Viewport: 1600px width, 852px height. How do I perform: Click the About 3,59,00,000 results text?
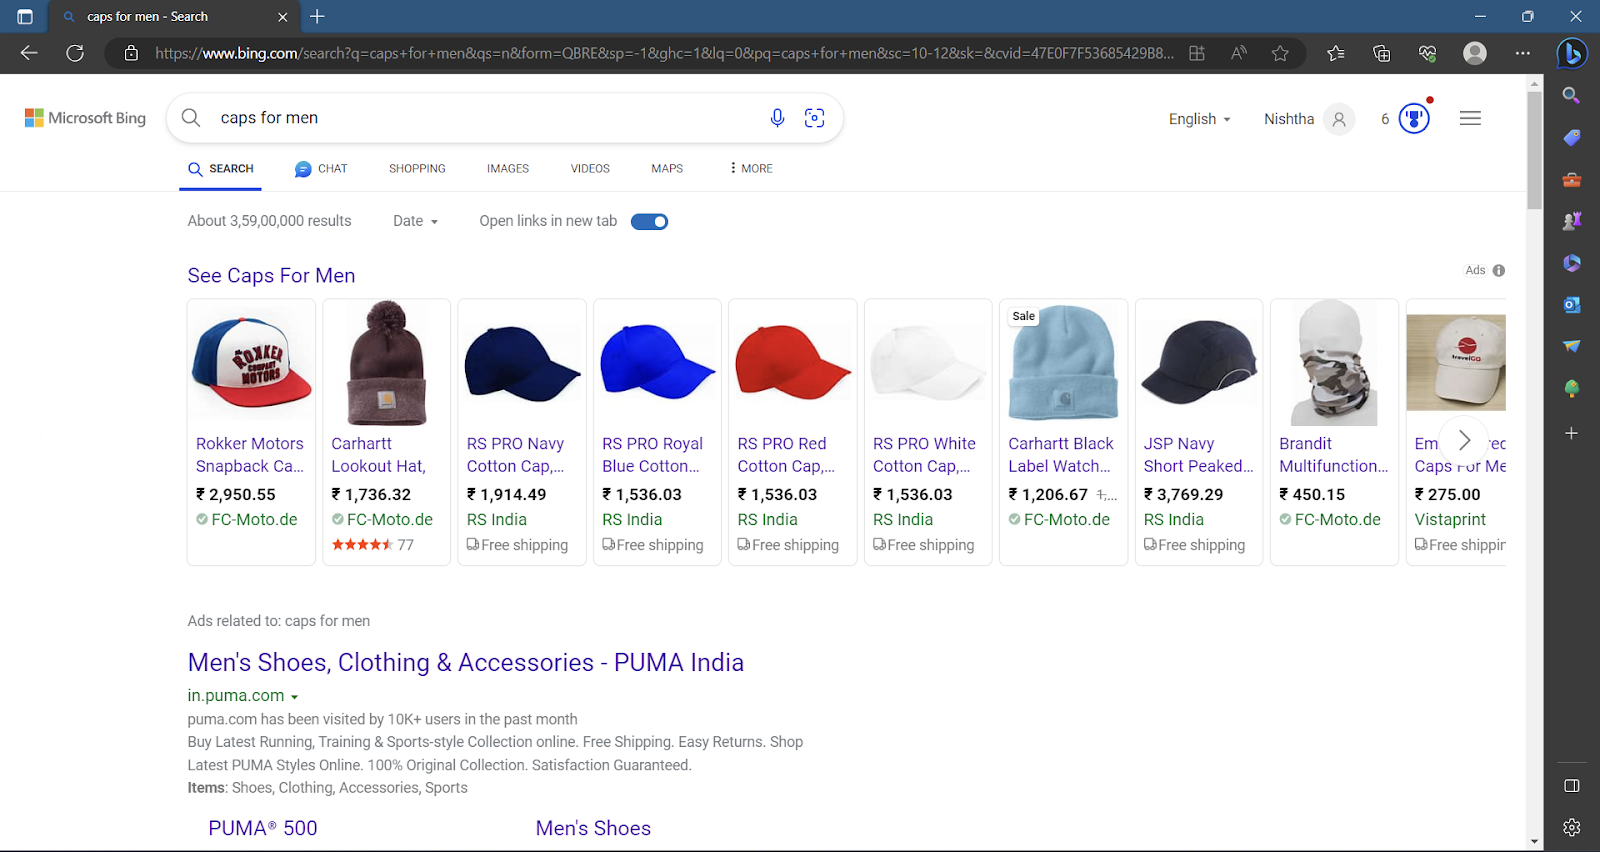269,221
